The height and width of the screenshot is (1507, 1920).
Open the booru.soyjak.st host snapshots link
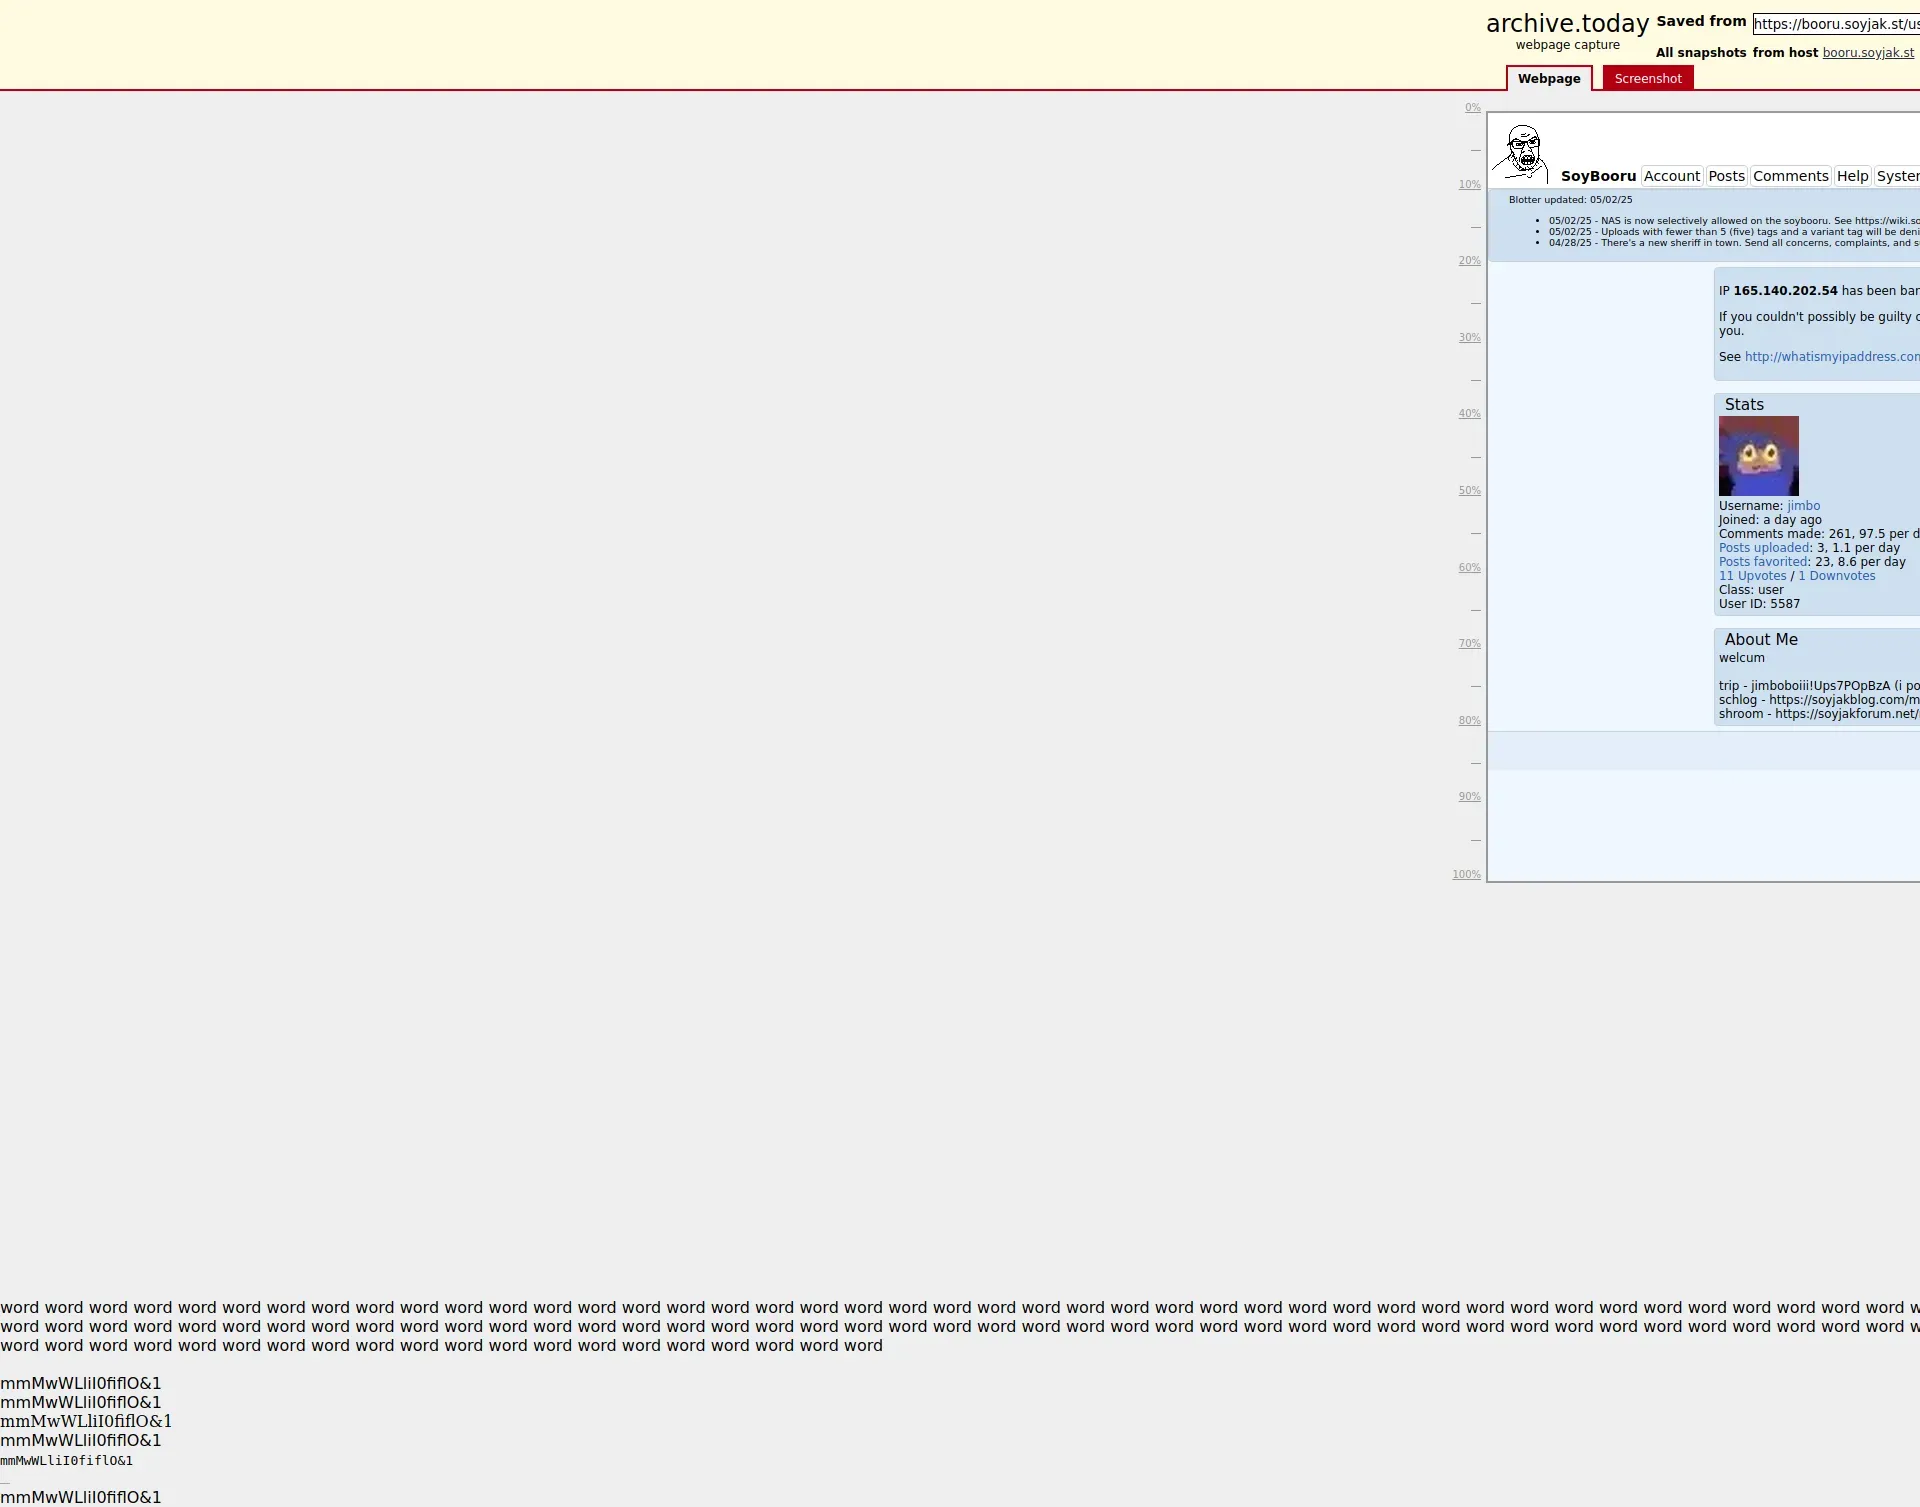click(1867, 53)
